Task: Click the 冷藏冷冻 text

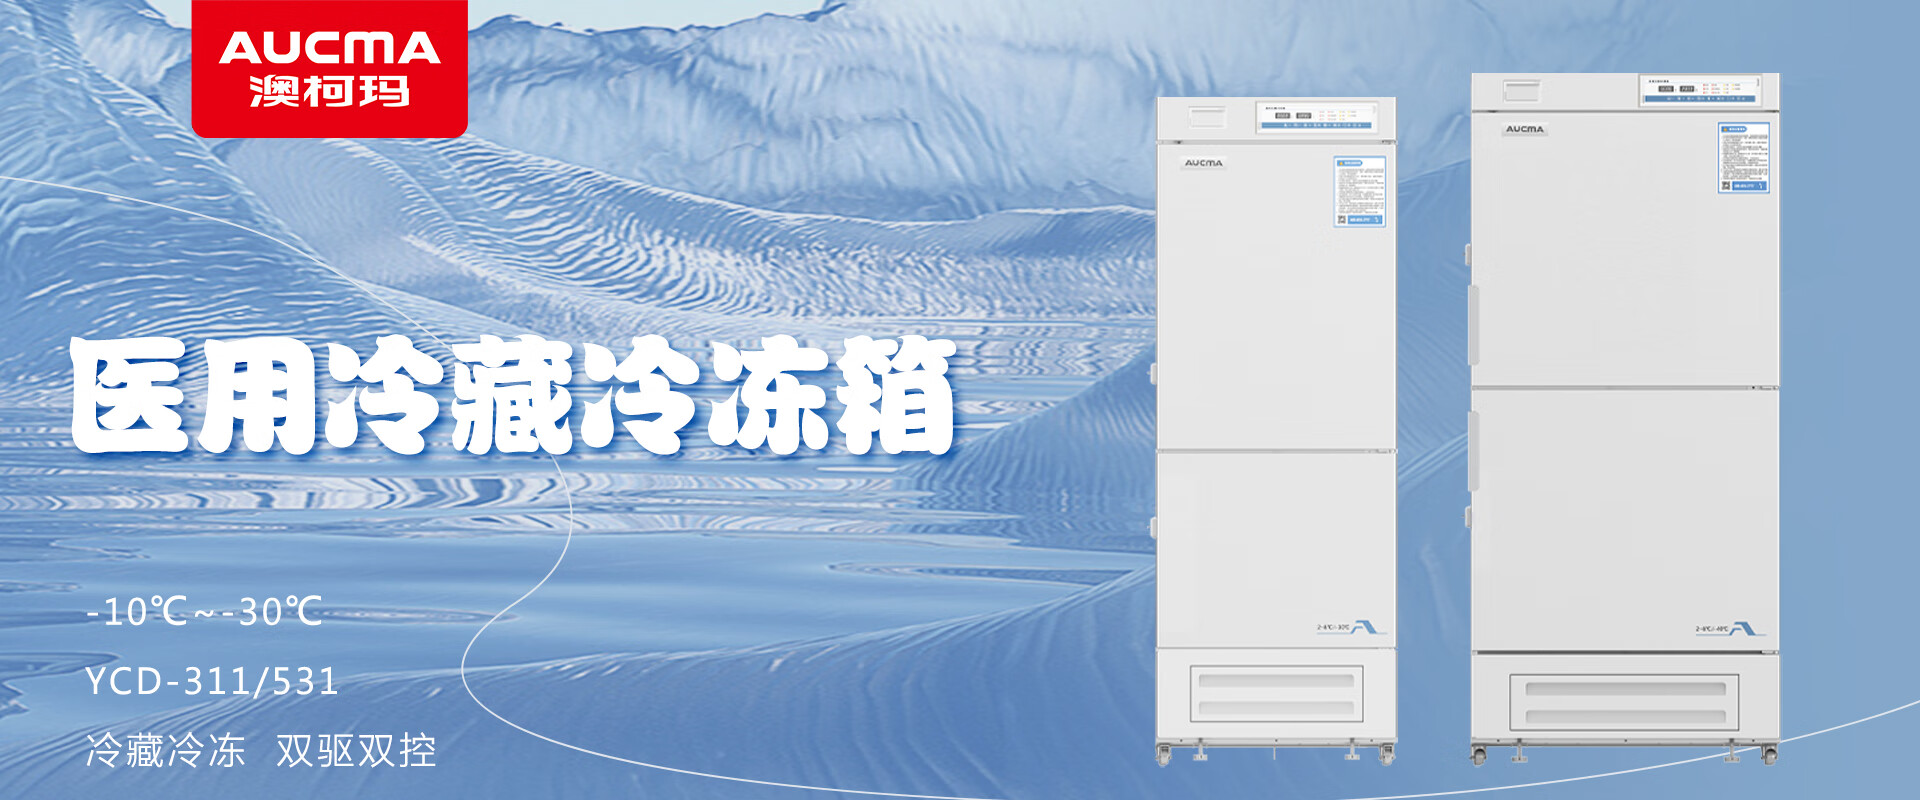Action: 165,750
